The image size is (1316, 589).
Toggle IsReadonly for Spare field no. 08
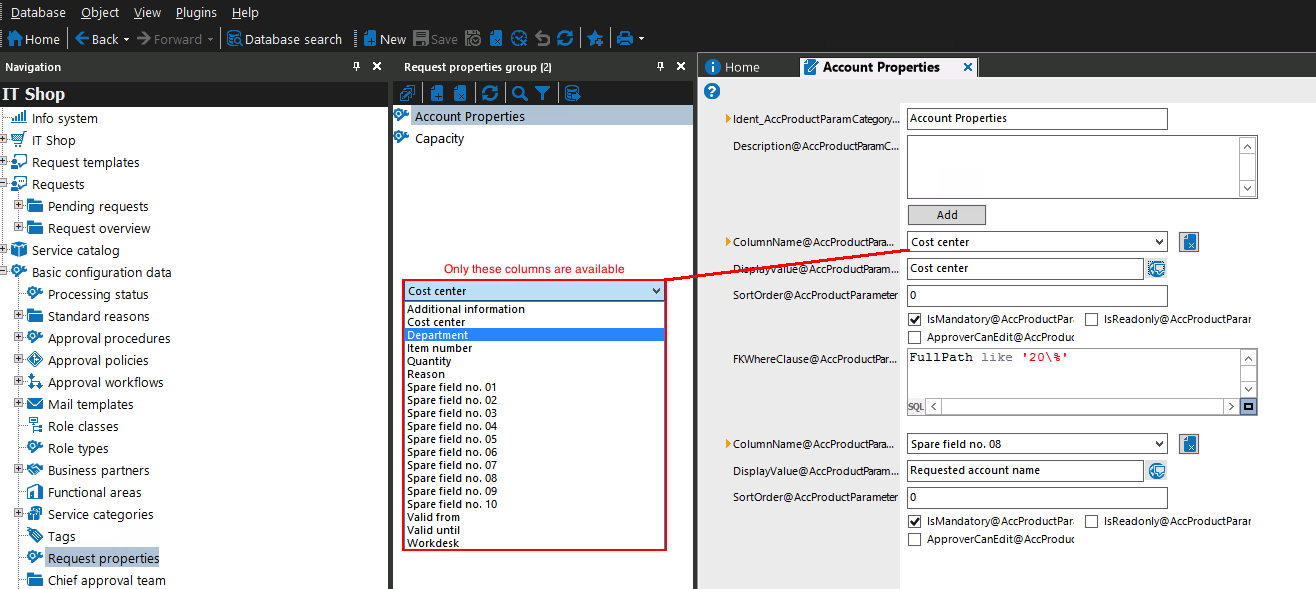tap(1091, 522)
